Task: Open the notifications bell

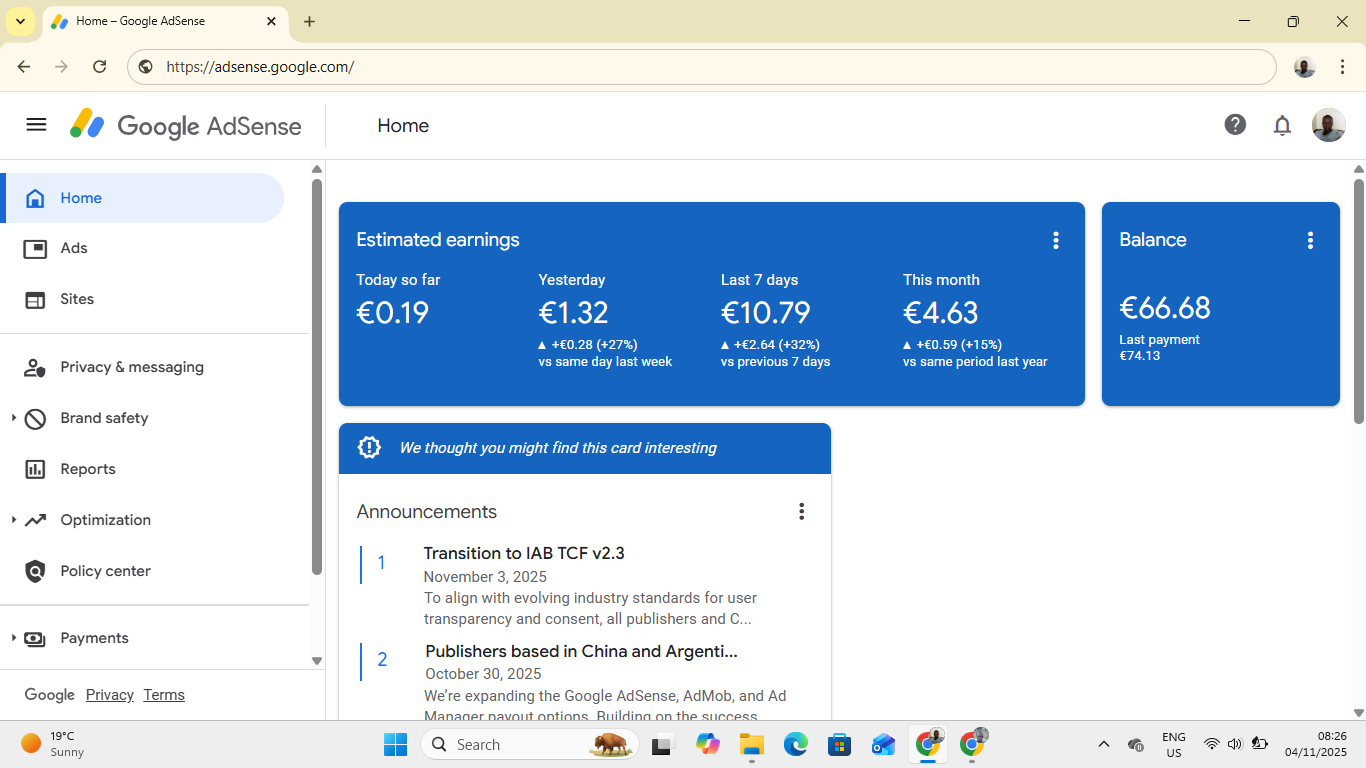Action: tap(1282, 125)
